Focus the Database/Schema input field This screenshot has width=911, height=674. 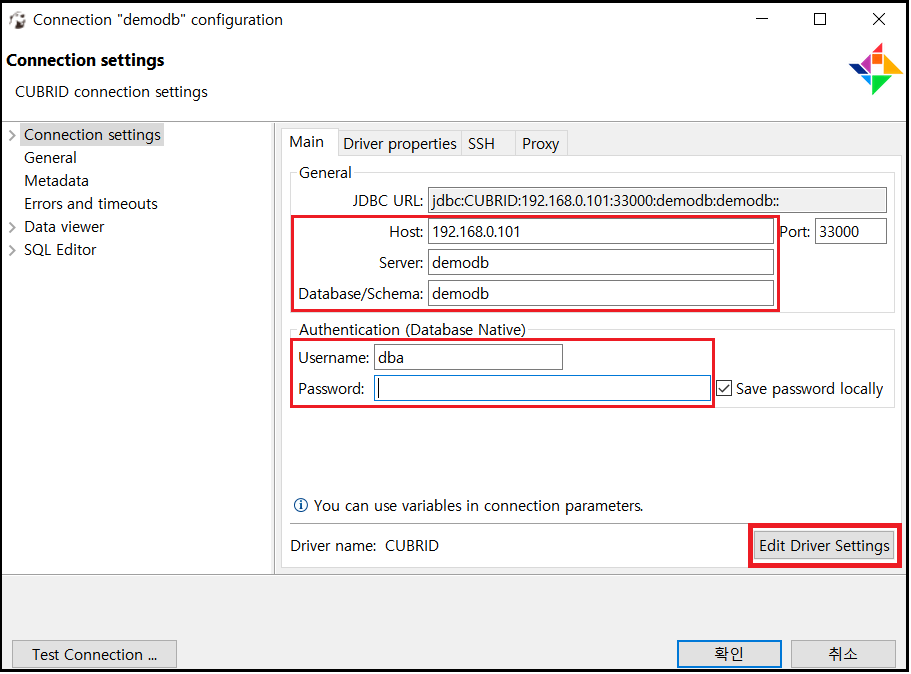click(601, 293)
